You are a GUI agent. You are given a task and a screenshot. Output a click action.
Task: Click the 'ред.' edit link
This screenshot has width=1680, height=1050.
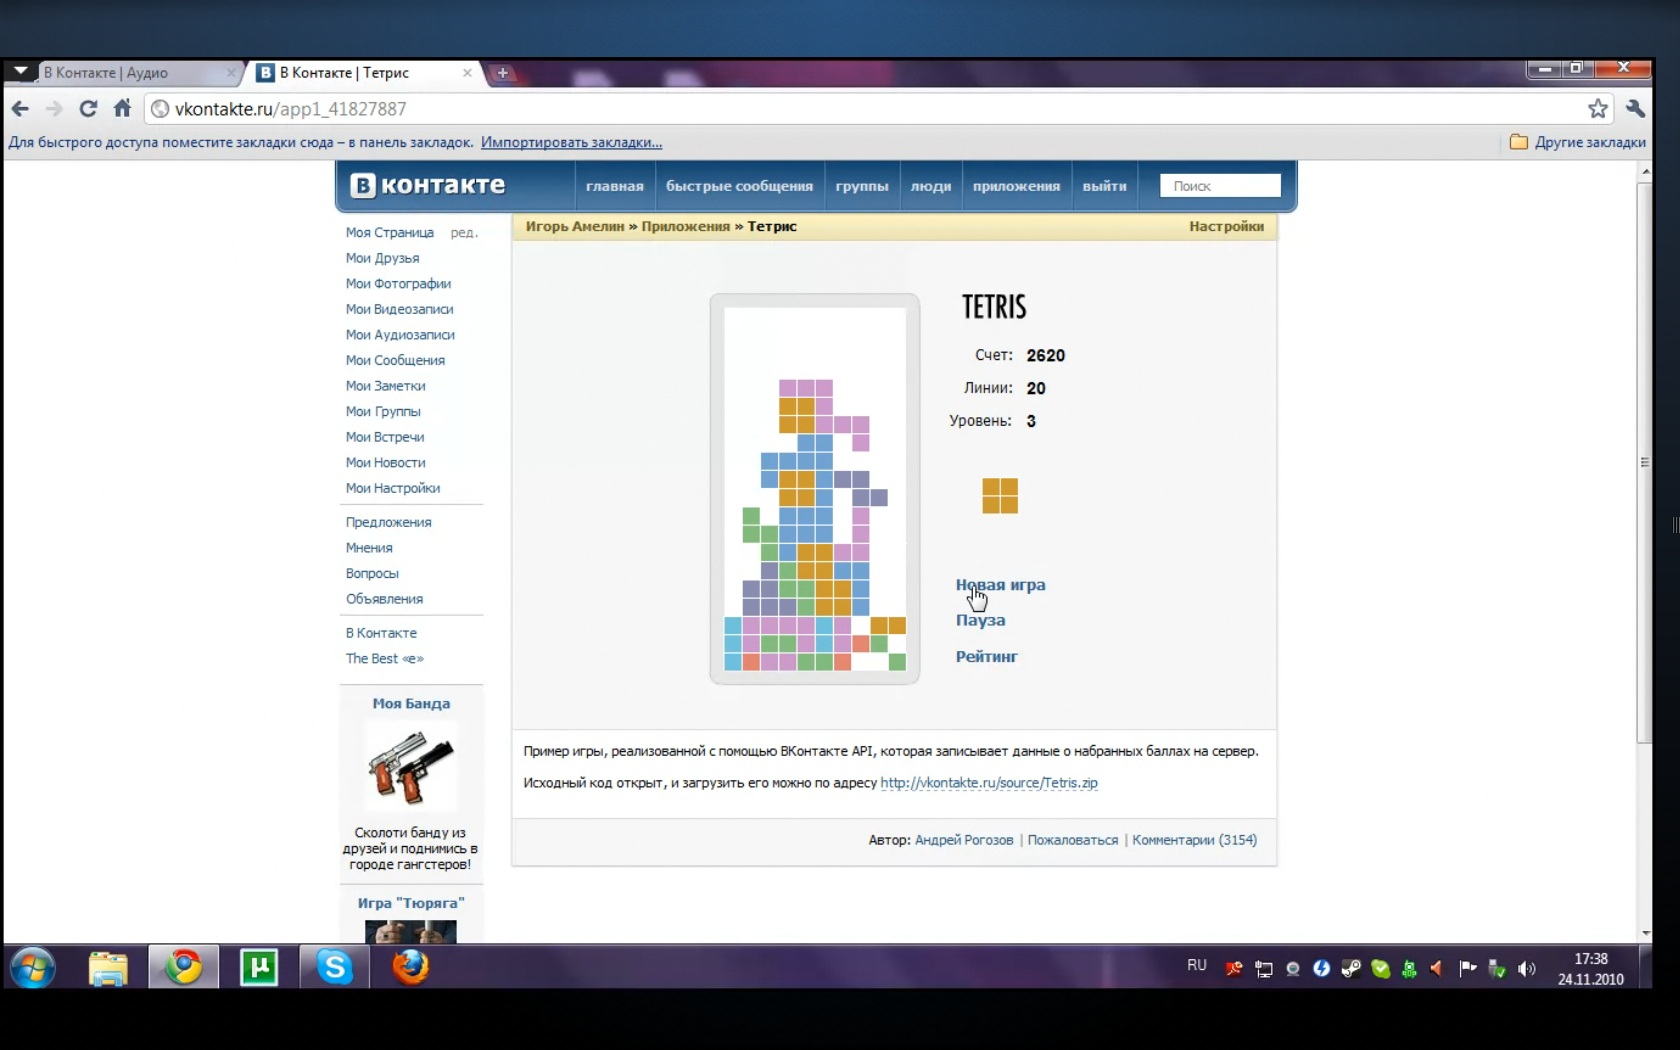click(464, 232)
